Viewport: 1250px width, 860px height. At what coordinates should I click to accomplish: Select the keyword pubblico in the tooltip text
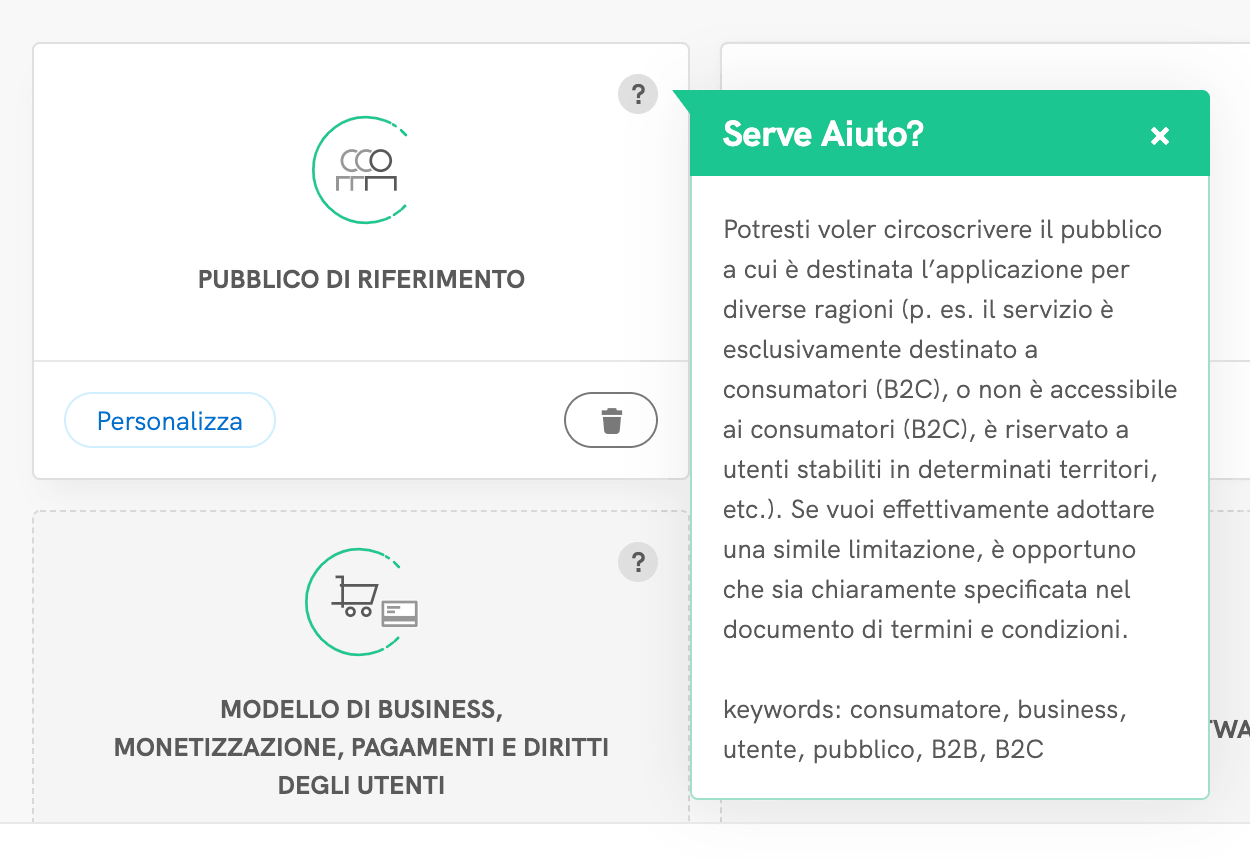(x=862, y=748)
